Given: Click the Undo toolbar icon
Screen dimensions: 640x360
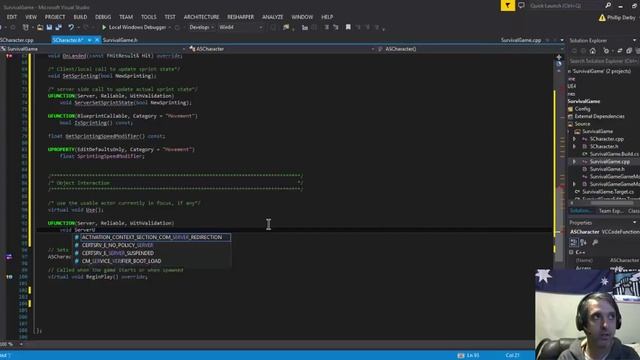Looking at the screenshot, I should pyautogui.click(x=71, y=27).
